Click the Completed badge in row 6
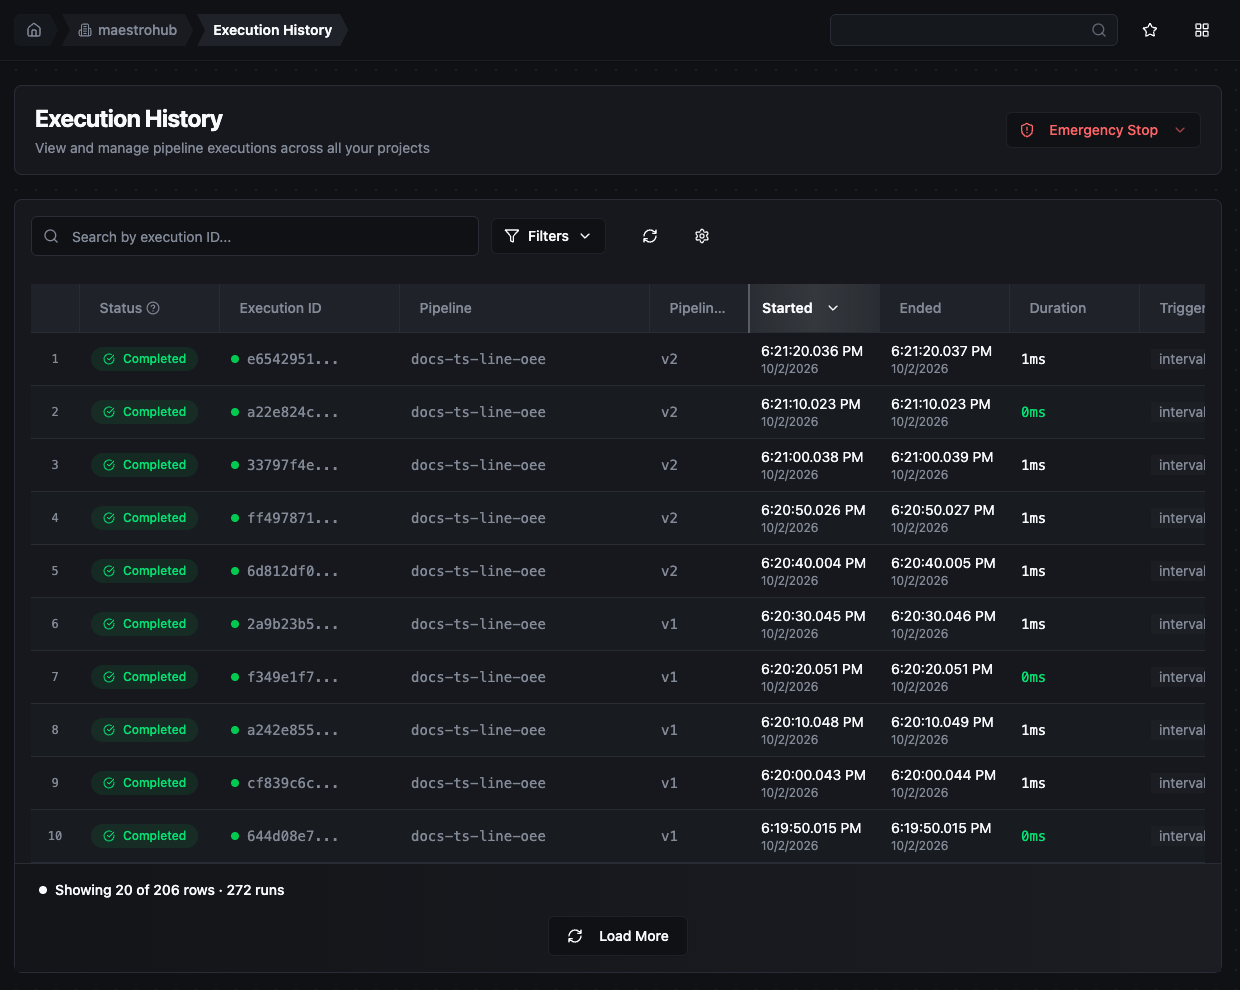The height and width of the screenshot is (990, 1240). 144,624
